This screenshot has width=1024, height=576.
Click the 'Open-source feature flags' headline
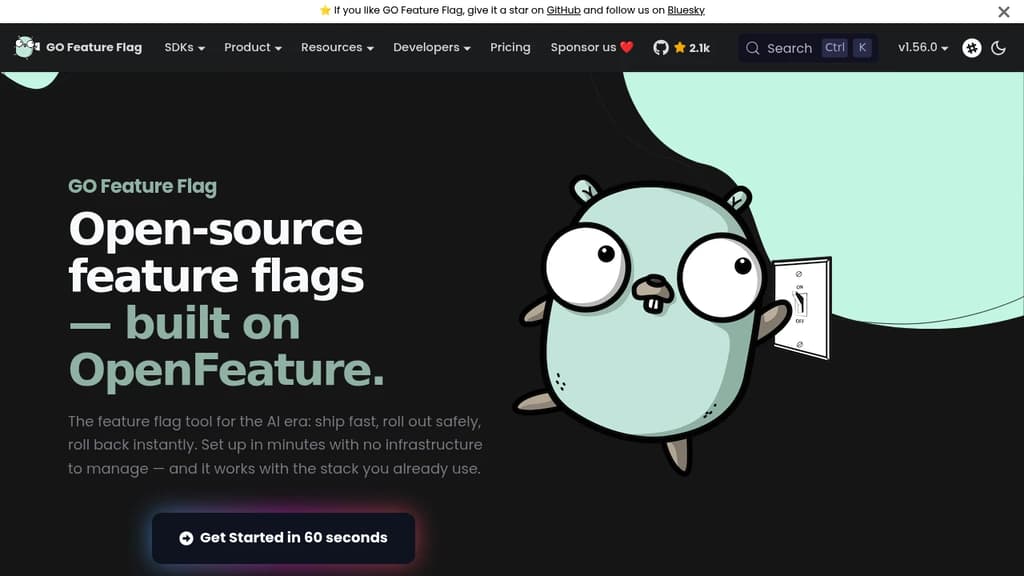tap(216, 252)
